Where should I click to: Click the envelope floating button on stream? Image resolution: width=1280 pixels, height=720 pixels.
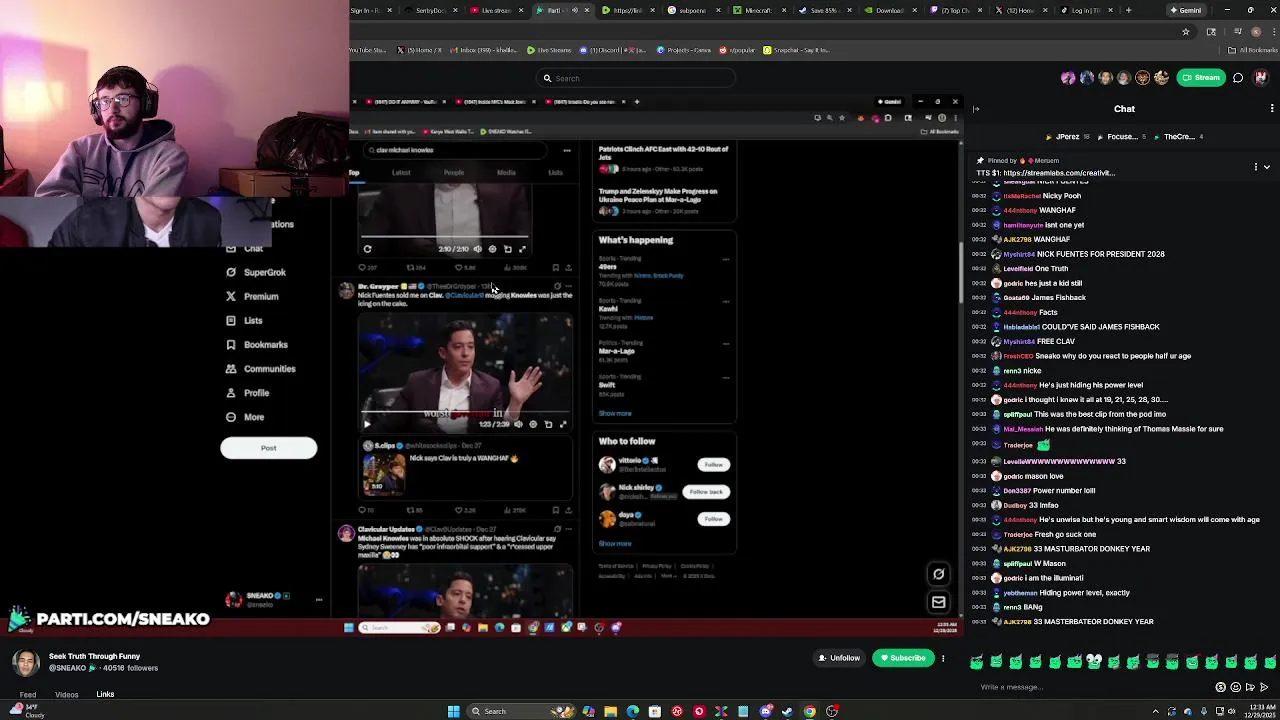click(x=938, y=602)
